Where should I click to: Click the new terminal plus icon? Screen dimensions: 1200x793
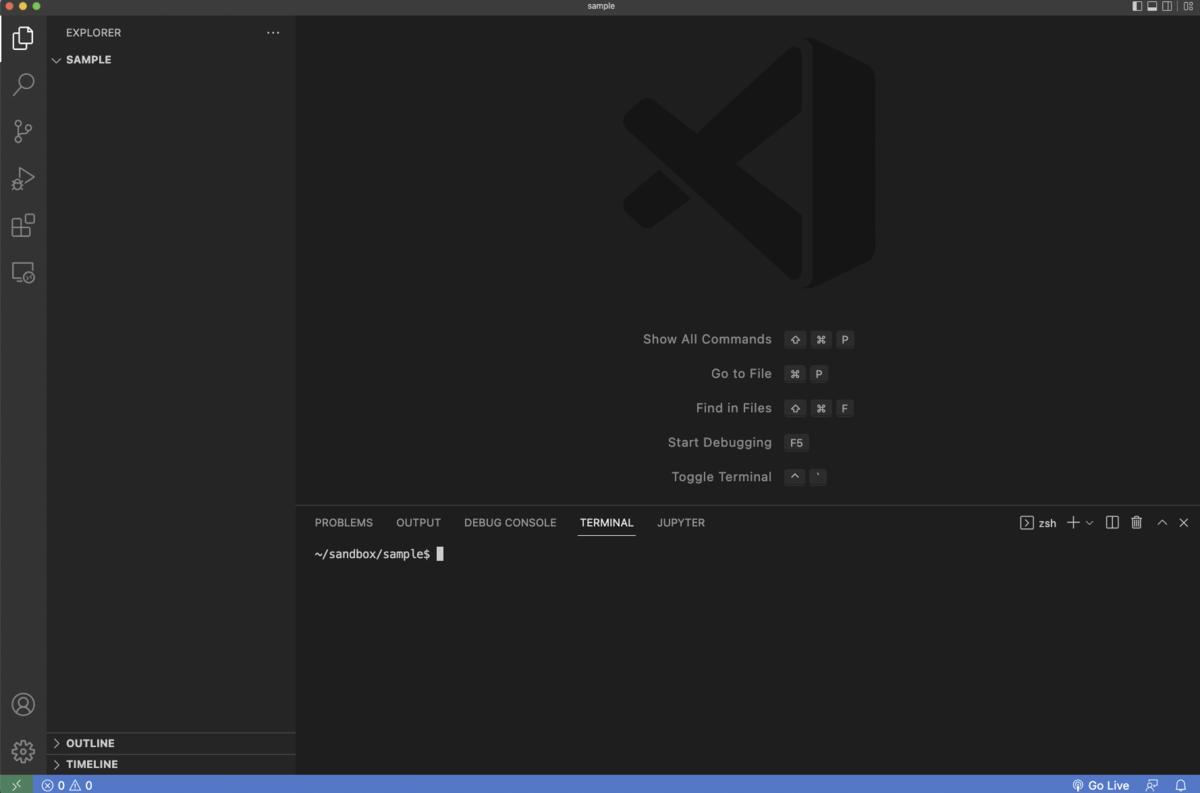tap(1073, 522)
